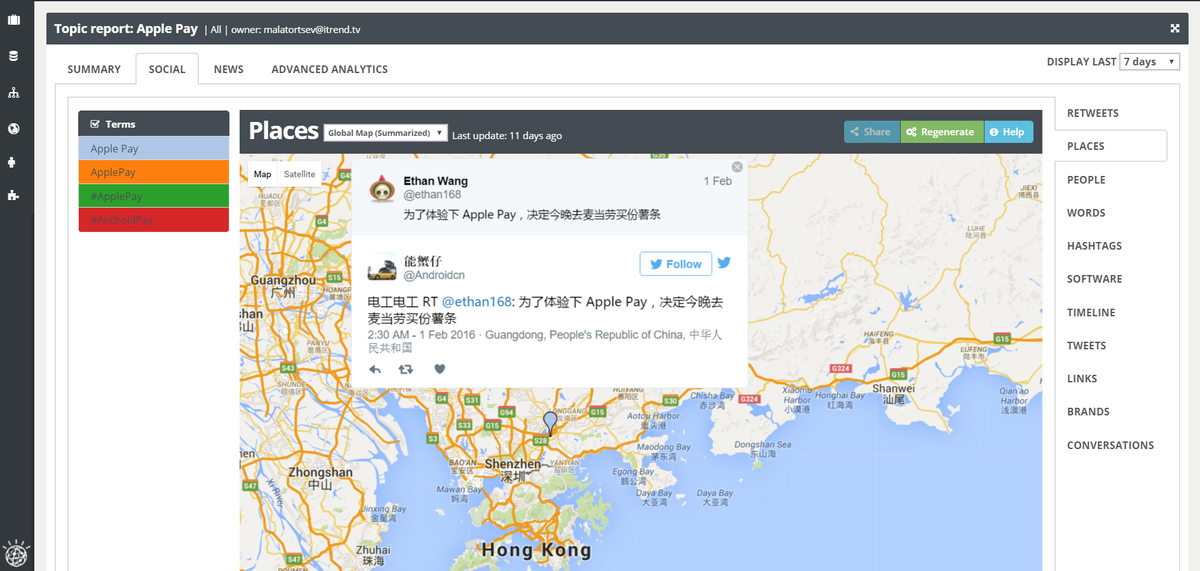Viewport: 1200px width, 571px height.
Task: Switch to the Social tab
Action: 167,70
